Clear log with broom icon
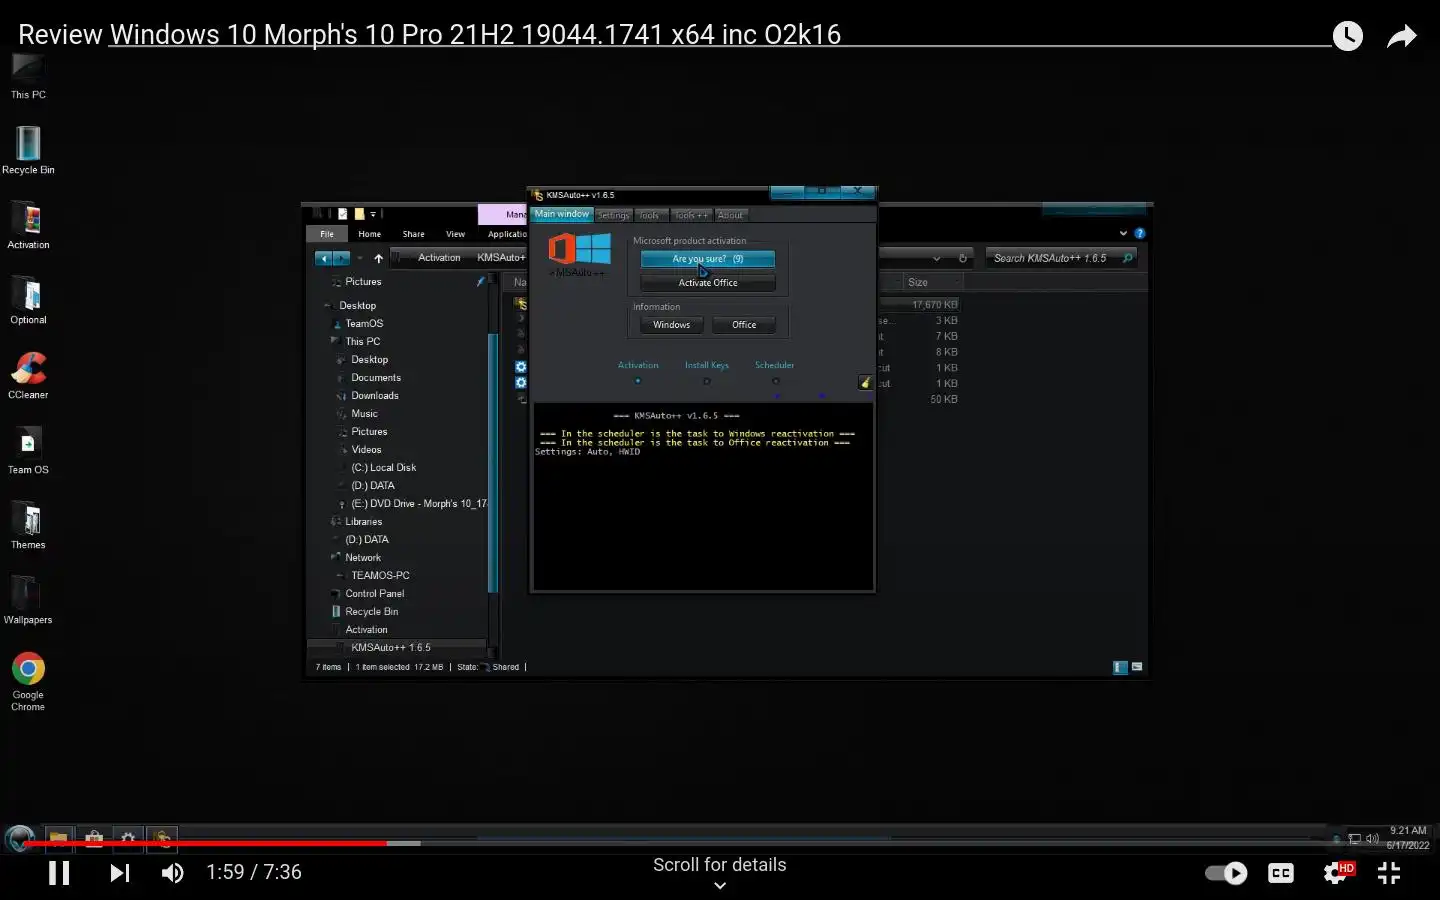This screenshot has width=1440, height=900. point(866,382)
